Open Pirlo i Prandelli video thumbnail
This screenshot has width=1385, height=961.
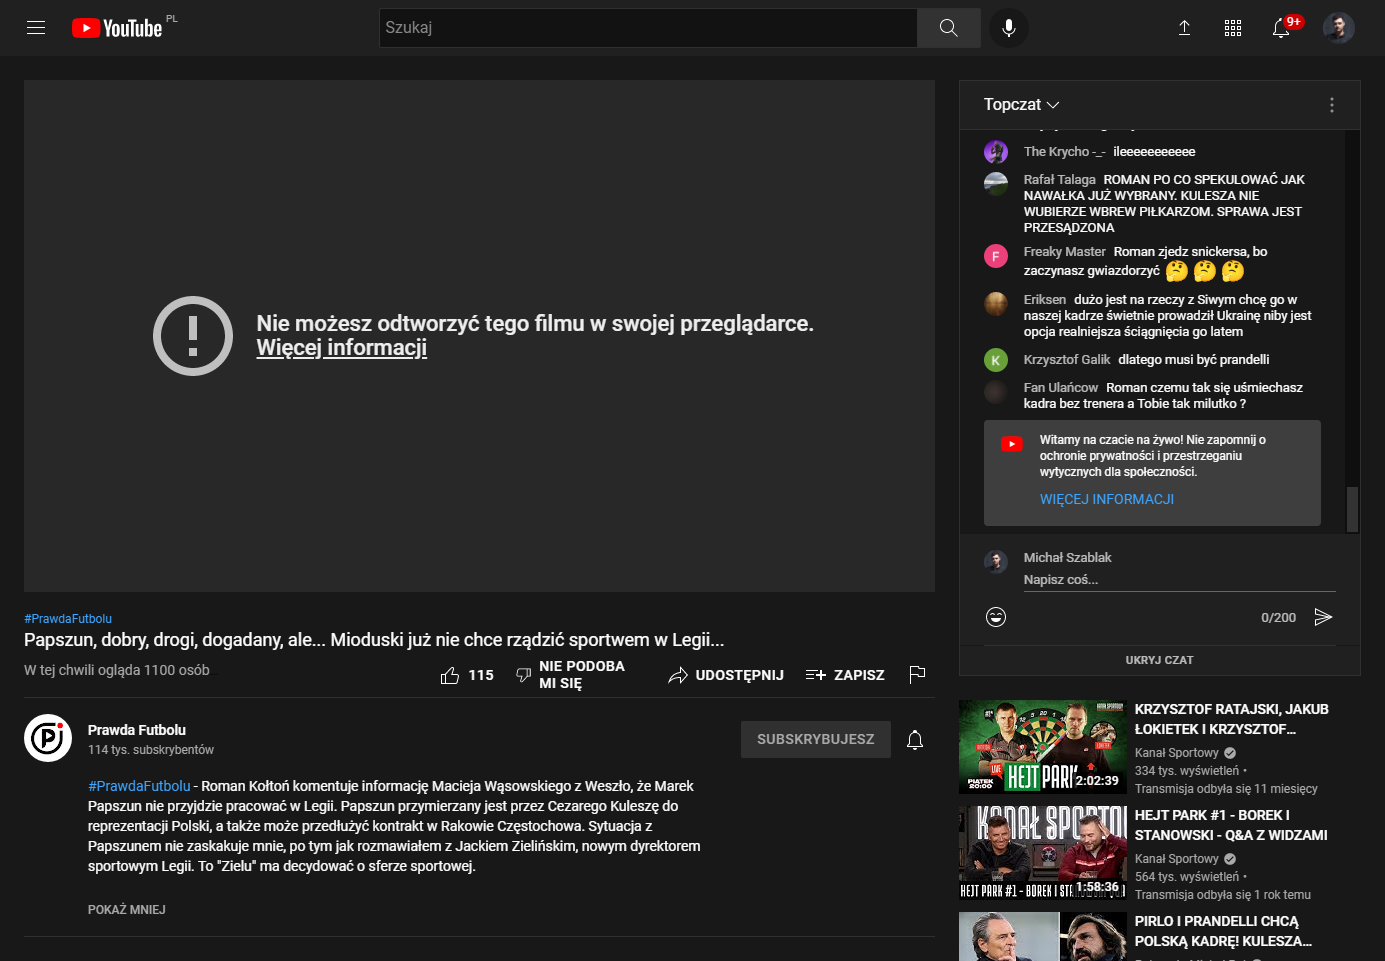(x=1043, y=936)
